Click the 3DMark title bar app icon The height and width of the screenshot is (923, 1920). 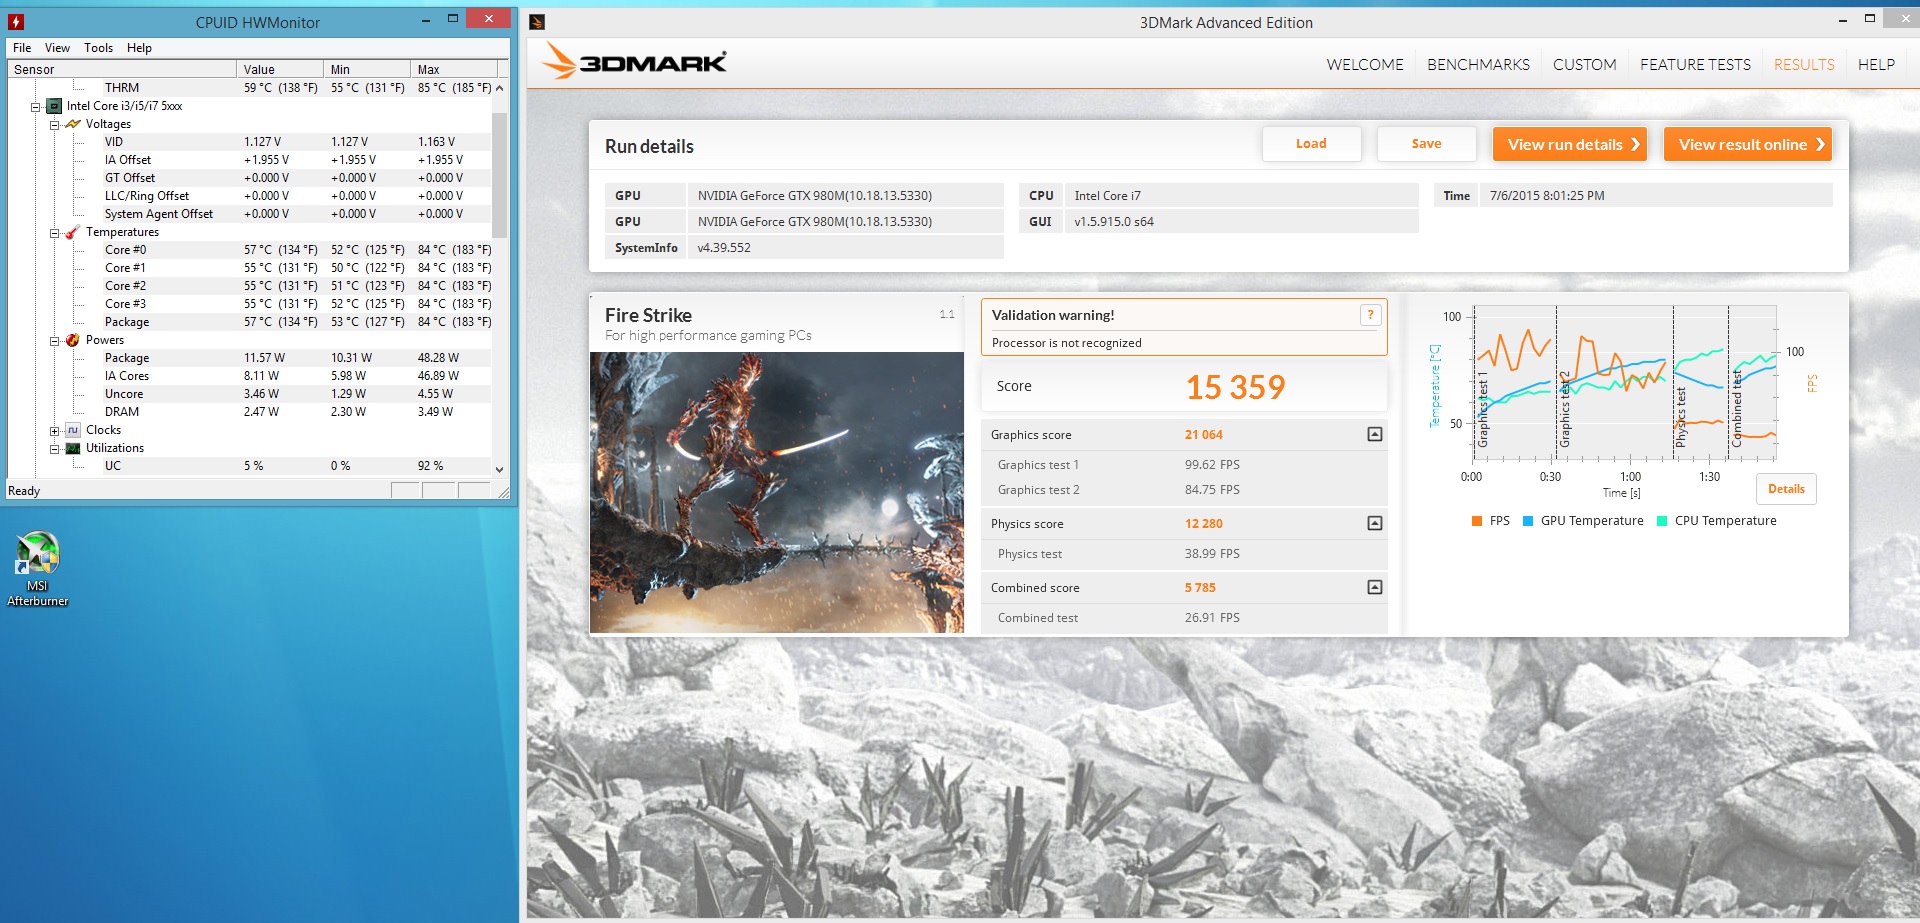tap(537, 22)
